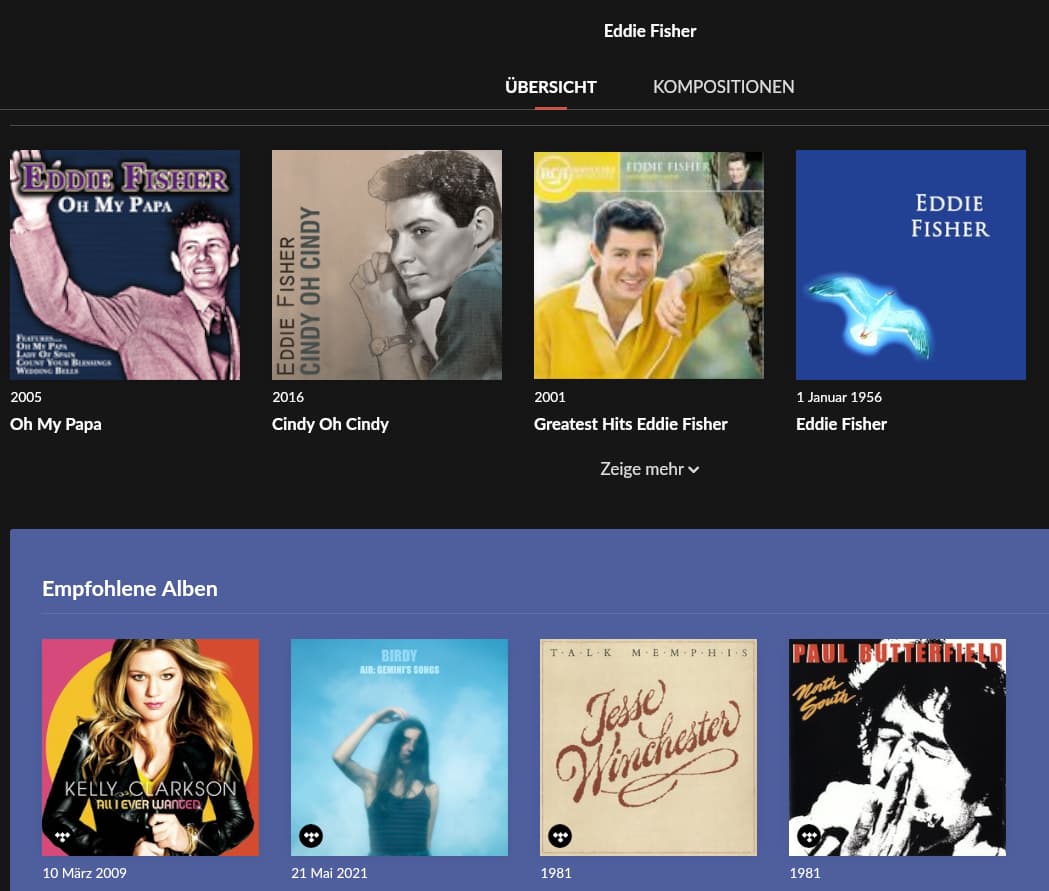This screenshot has width=1049, height=891.
Task: Open the Birdy album cover
Action: pos(399,747)
